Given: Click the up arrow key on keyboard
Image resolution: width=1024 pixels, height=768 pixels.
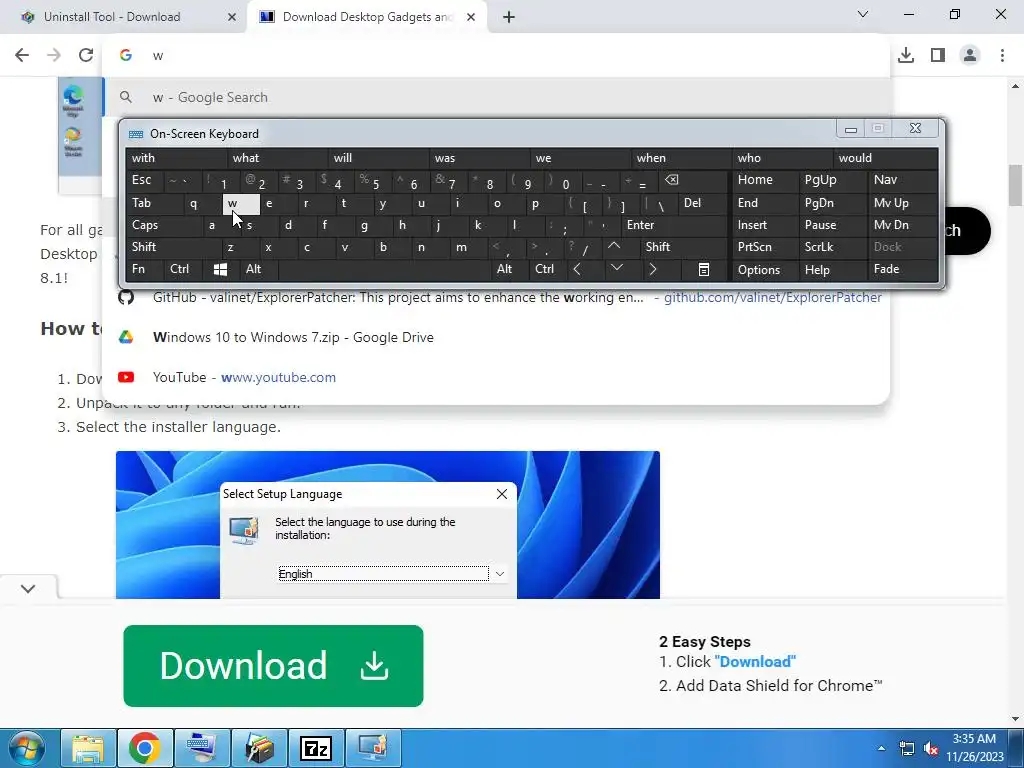Looking at the screenshot, I should [x=614, y=247].
